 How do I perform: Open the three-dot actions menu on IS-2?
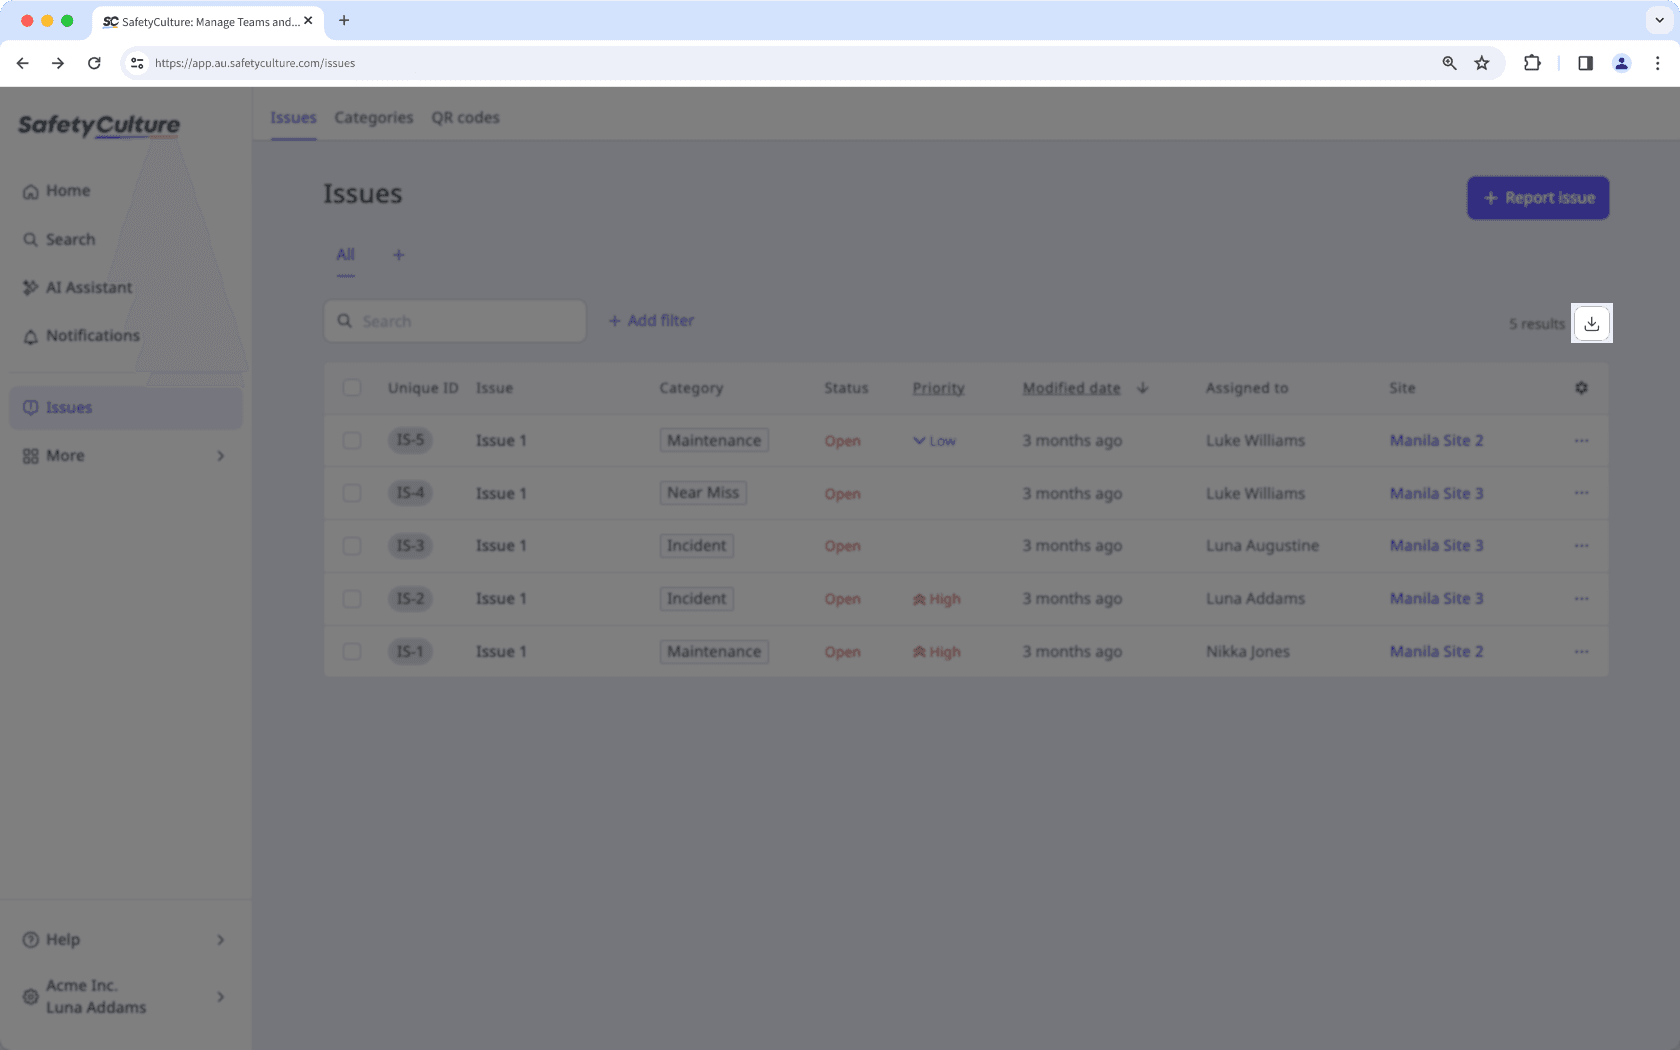1581,598
